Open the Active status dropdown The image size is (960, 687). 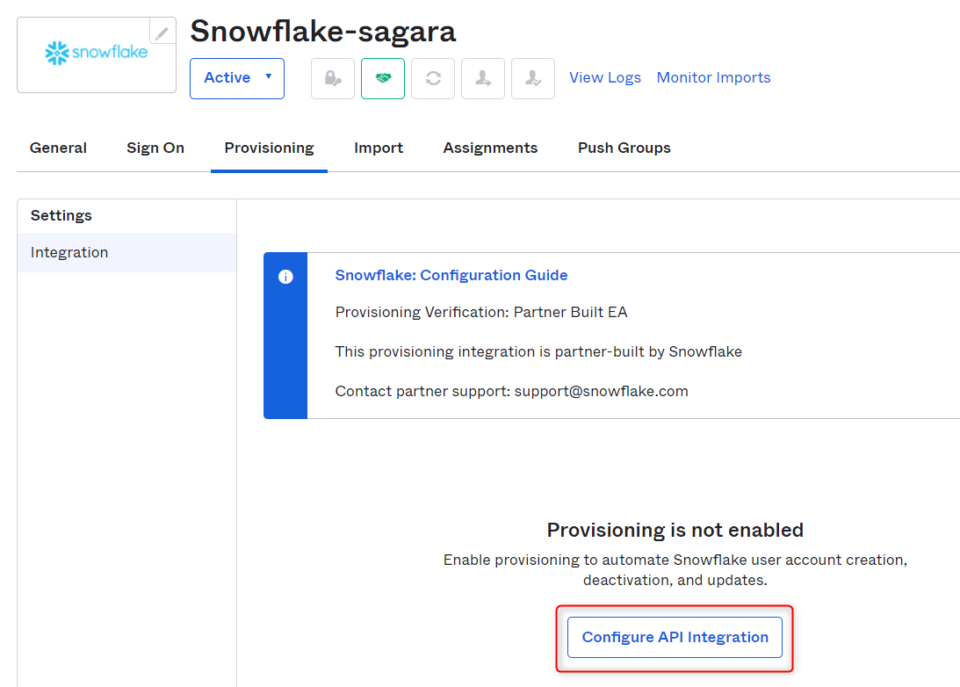[x=237, y=78]
